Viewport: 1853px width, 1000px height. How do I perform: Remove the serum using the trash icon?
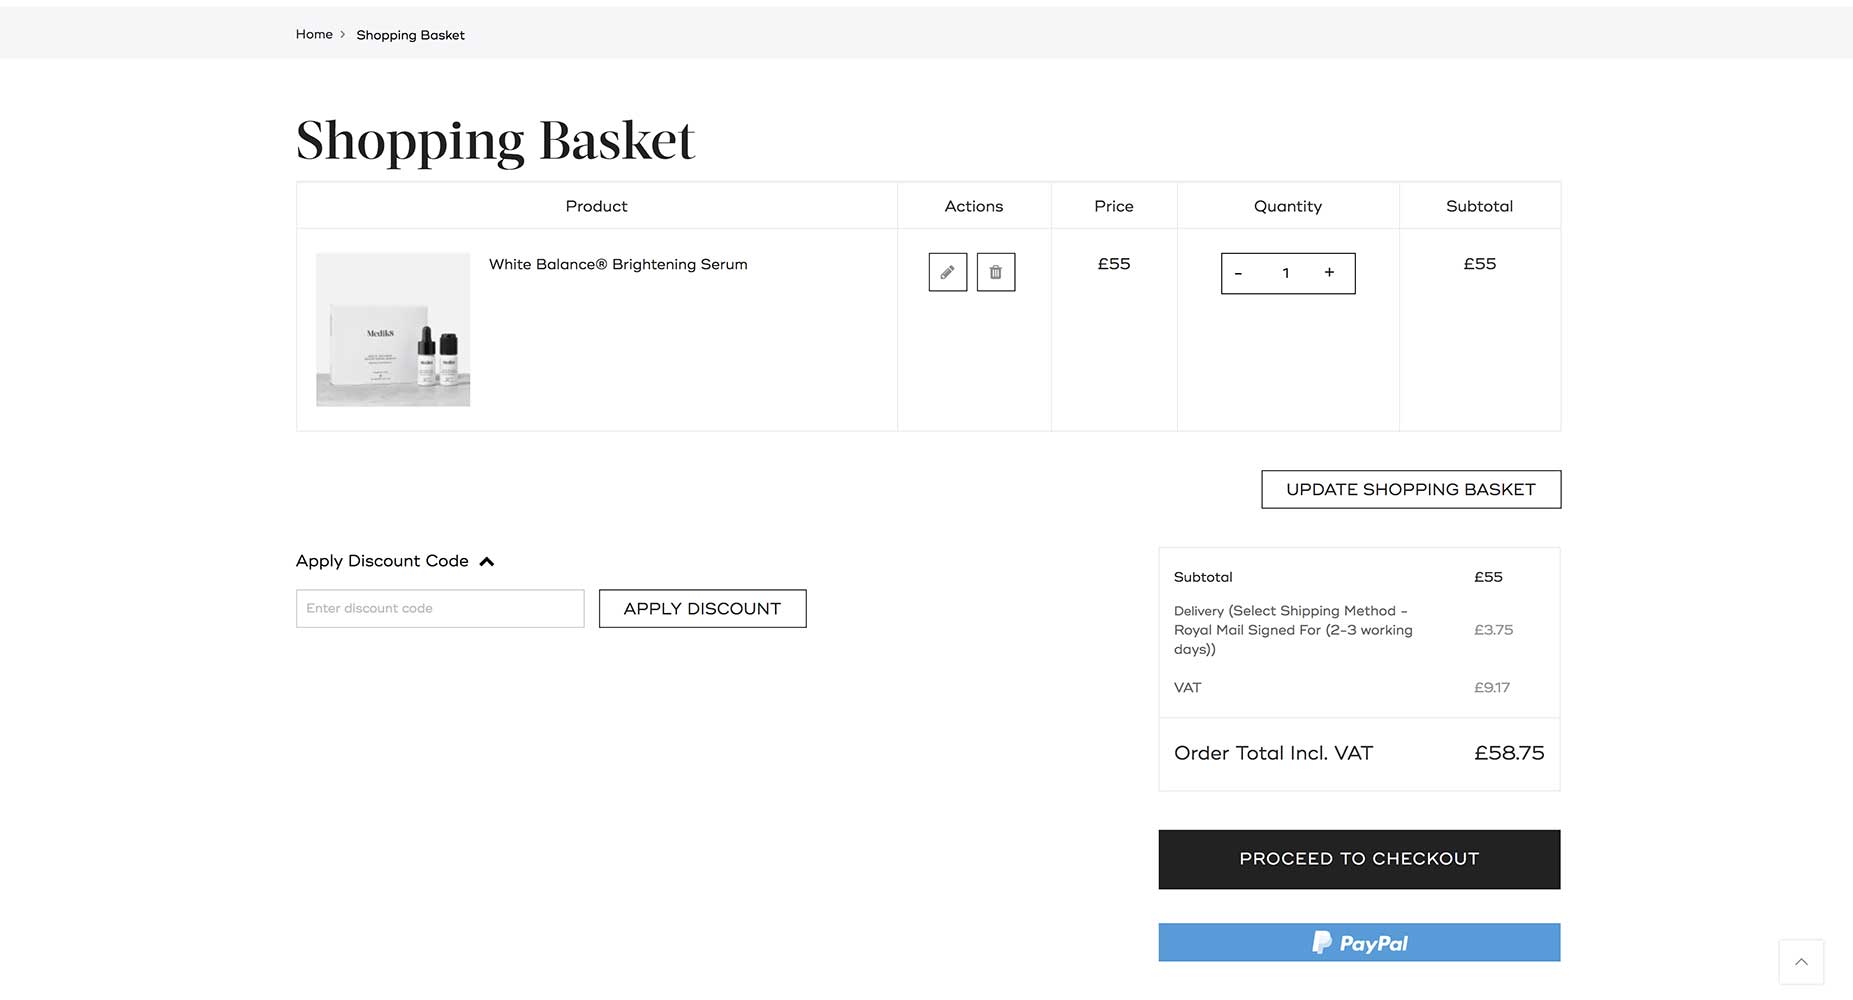995,272
